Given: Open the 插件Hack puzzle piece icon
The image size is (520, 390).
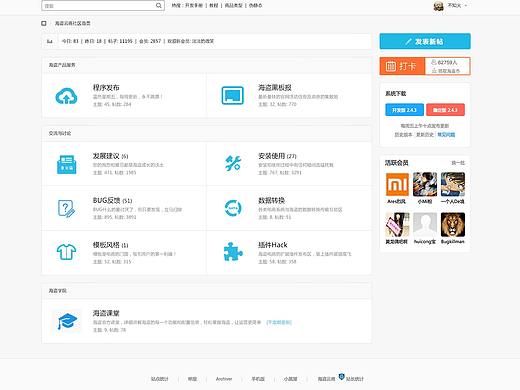Looking at the screenshot, I should [233, 252].
